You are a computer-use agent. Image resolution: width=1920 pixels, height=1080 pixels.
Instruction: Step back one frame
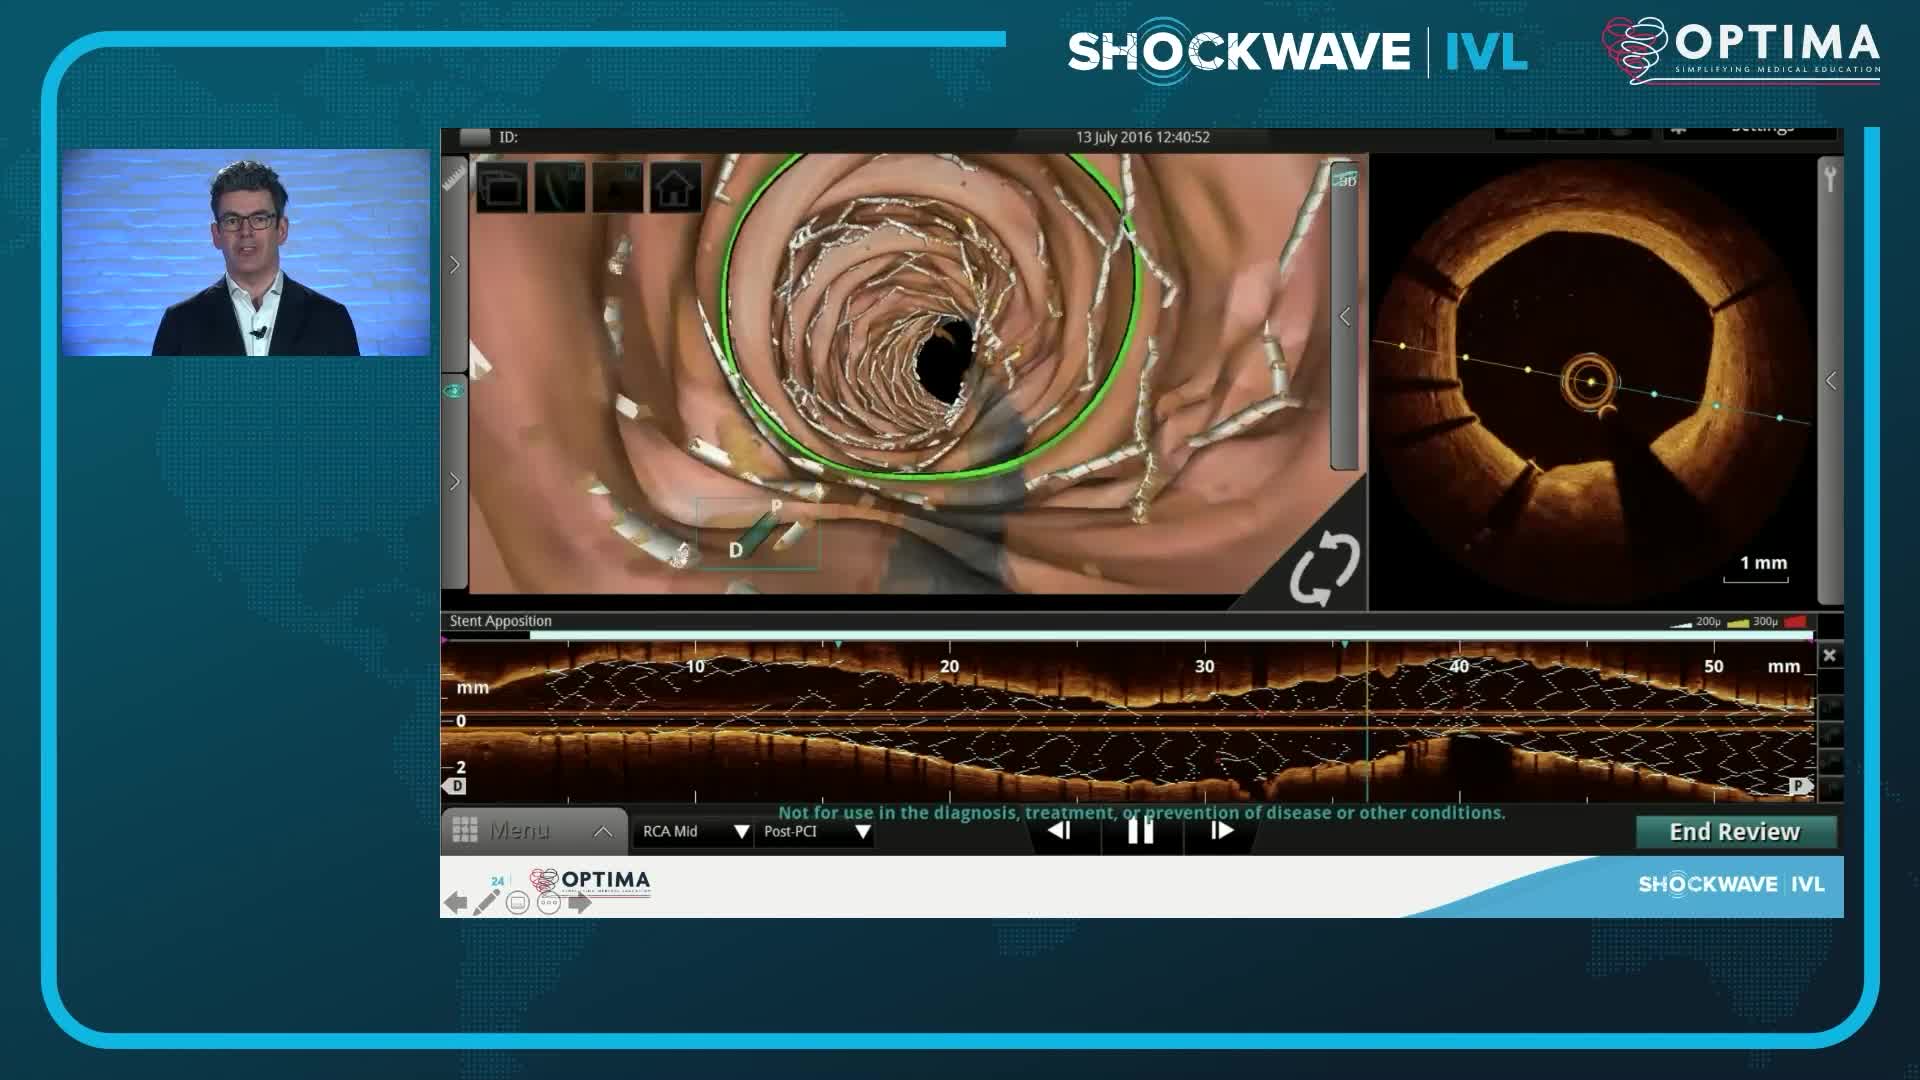point(1059,831)
